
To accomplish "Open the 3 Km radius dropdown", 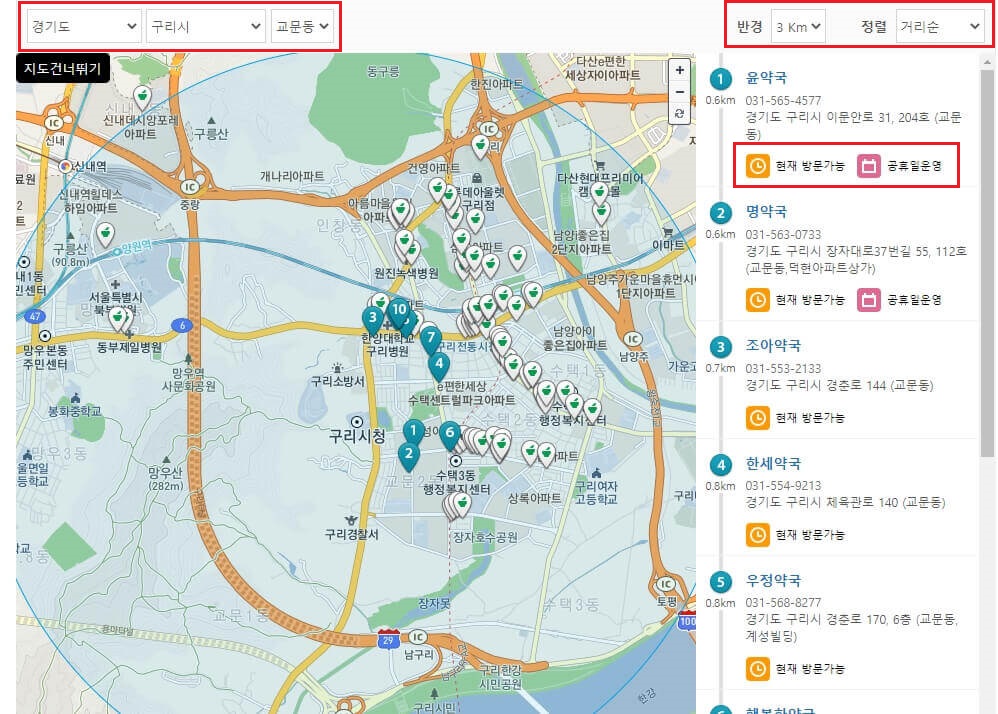I will (798, 27).
